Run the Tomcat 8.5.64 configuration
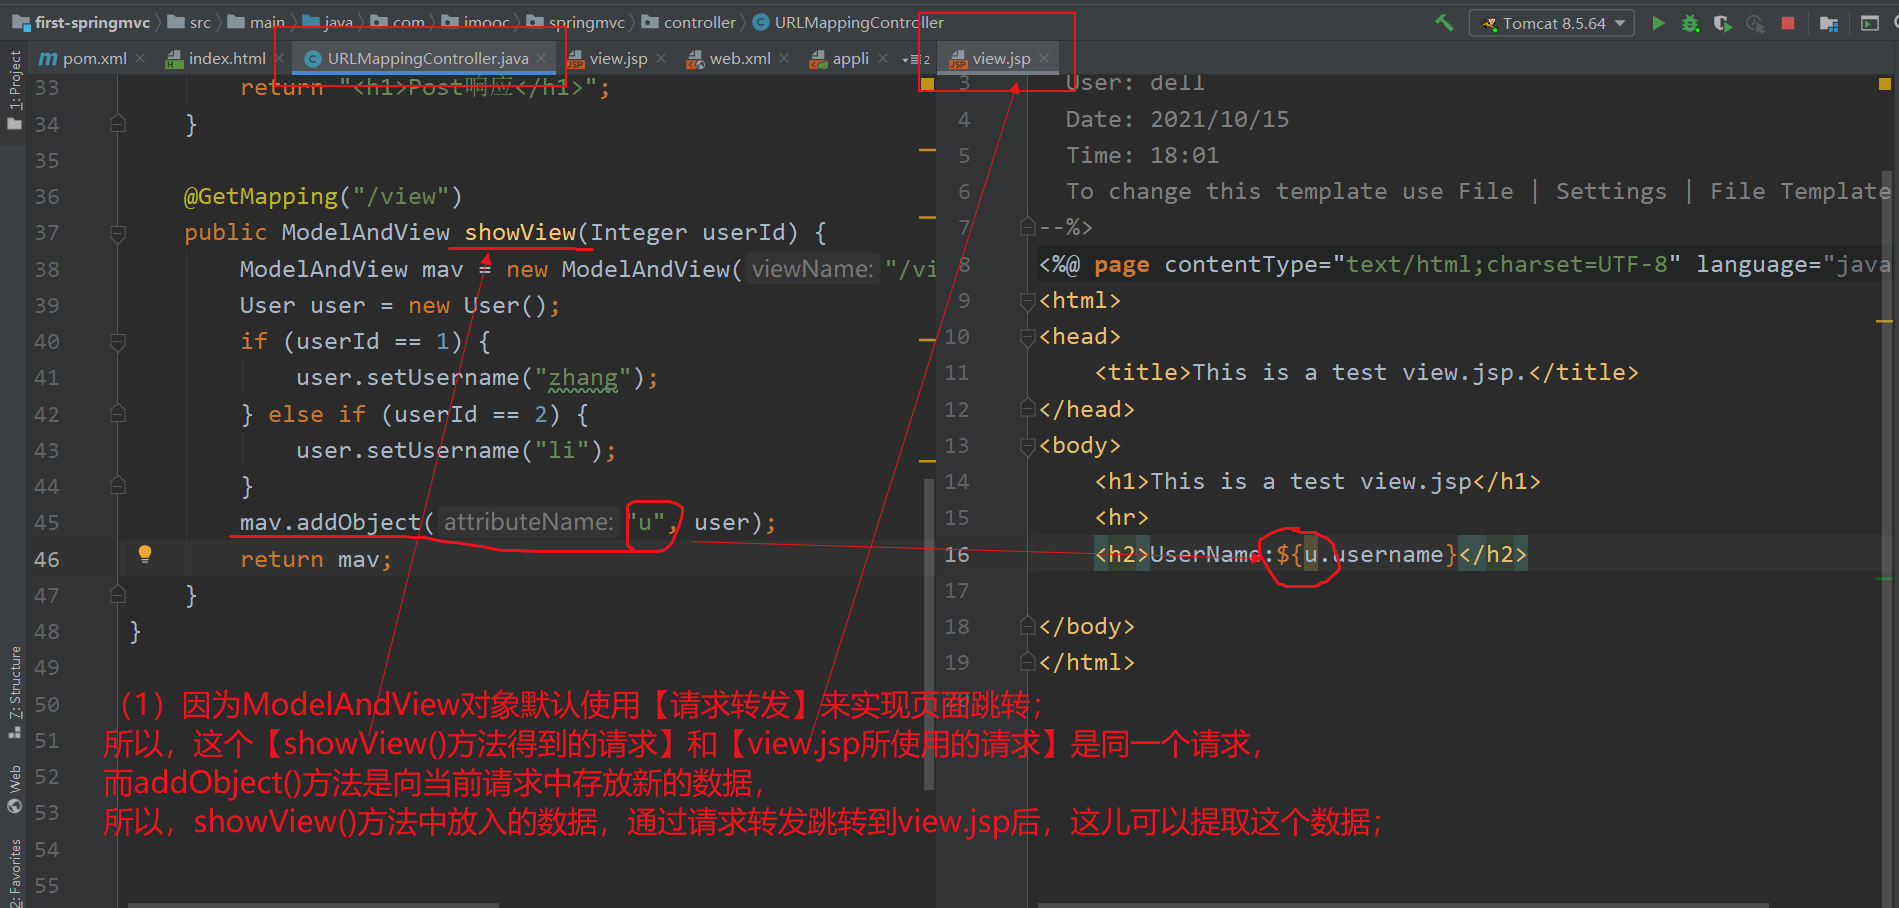 click(x=1659, y=22)
